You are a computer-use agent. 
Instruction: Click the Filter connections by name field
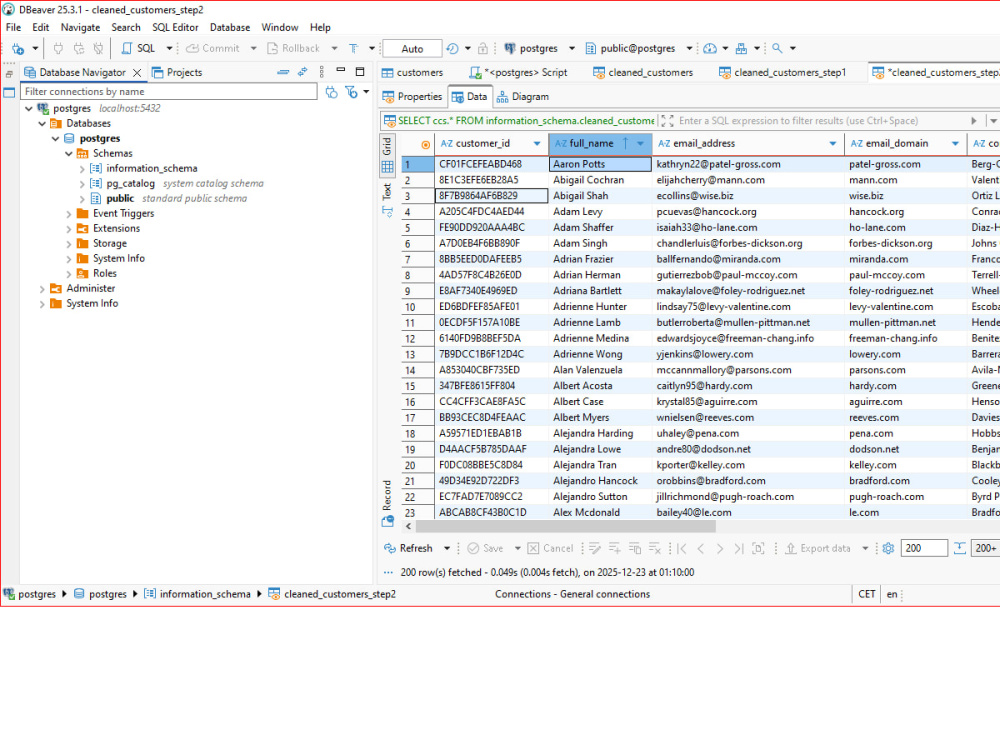point(169,92)
